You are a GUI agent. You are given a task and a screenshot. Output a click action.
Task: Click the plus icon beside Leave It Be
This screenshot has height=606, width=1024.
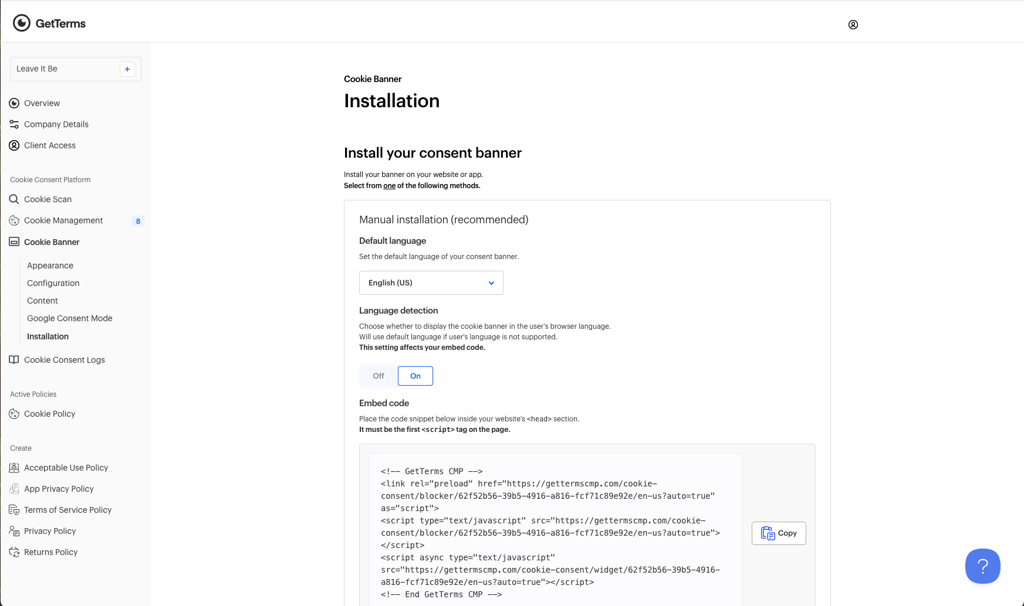[127, 69]
